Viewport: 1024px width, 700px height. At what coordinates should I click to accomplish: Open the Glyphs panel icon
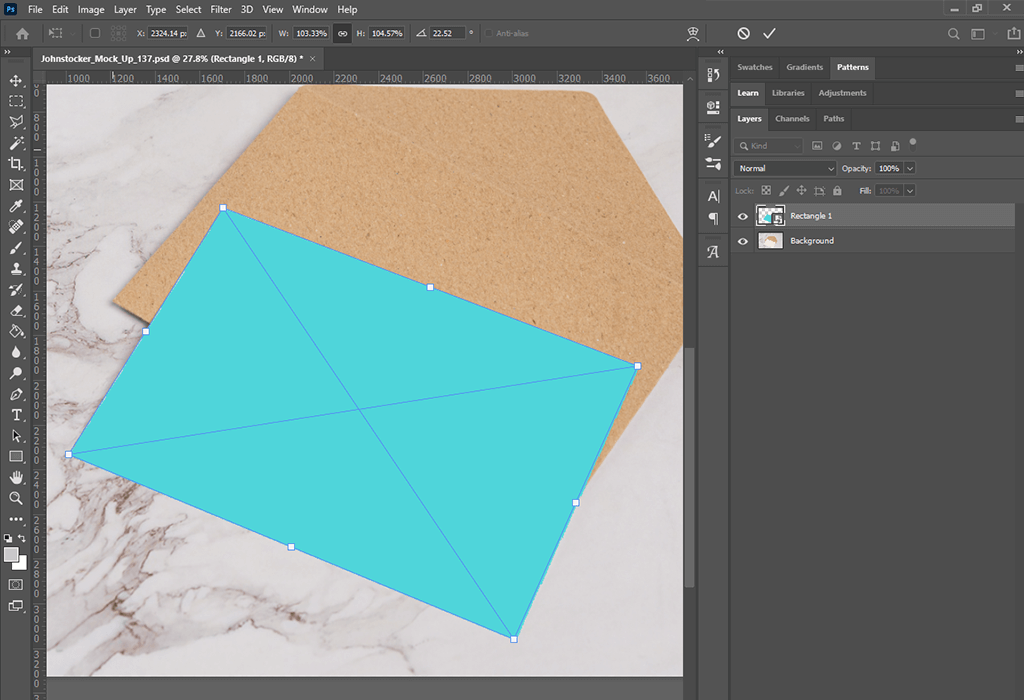(x=713, y=251)
